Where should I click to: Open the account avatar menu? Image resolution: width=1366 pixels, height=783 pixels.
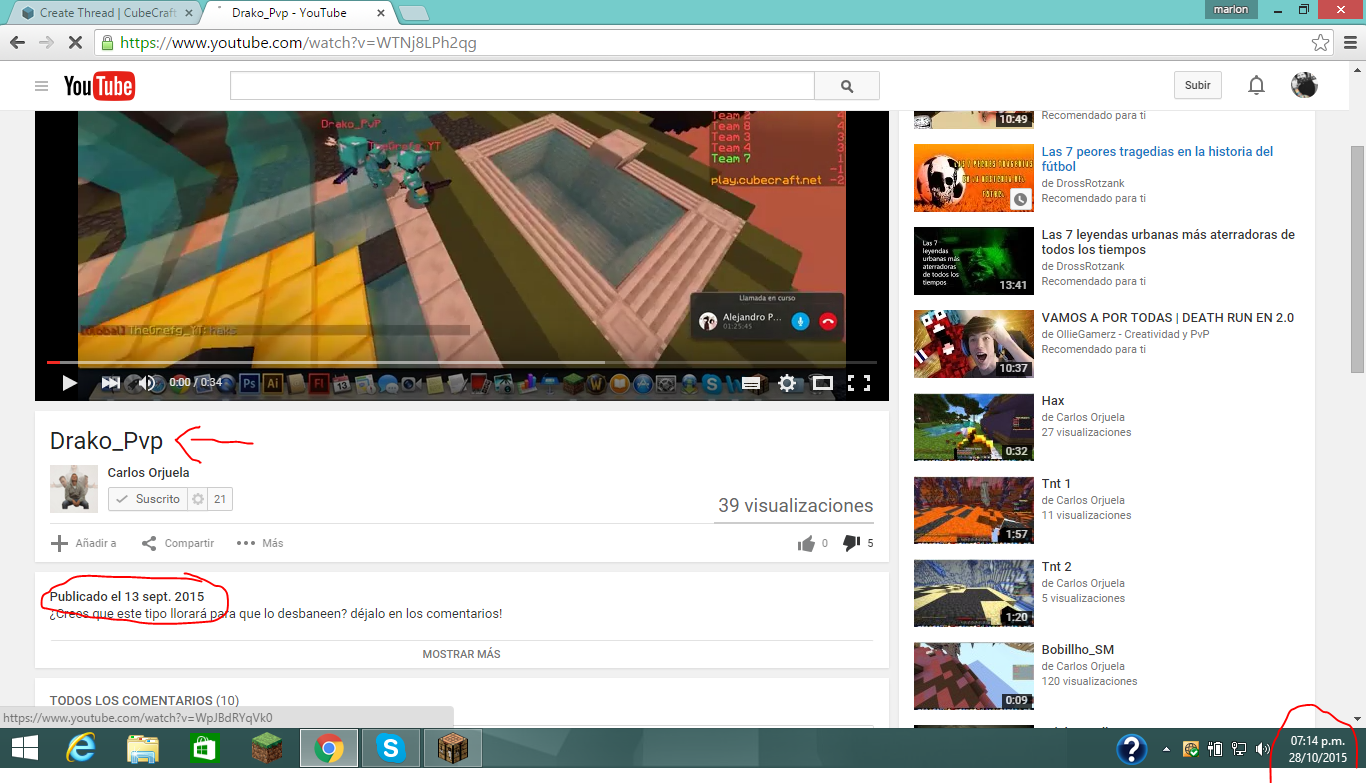pyautogui.click(x=1304, y=85)
